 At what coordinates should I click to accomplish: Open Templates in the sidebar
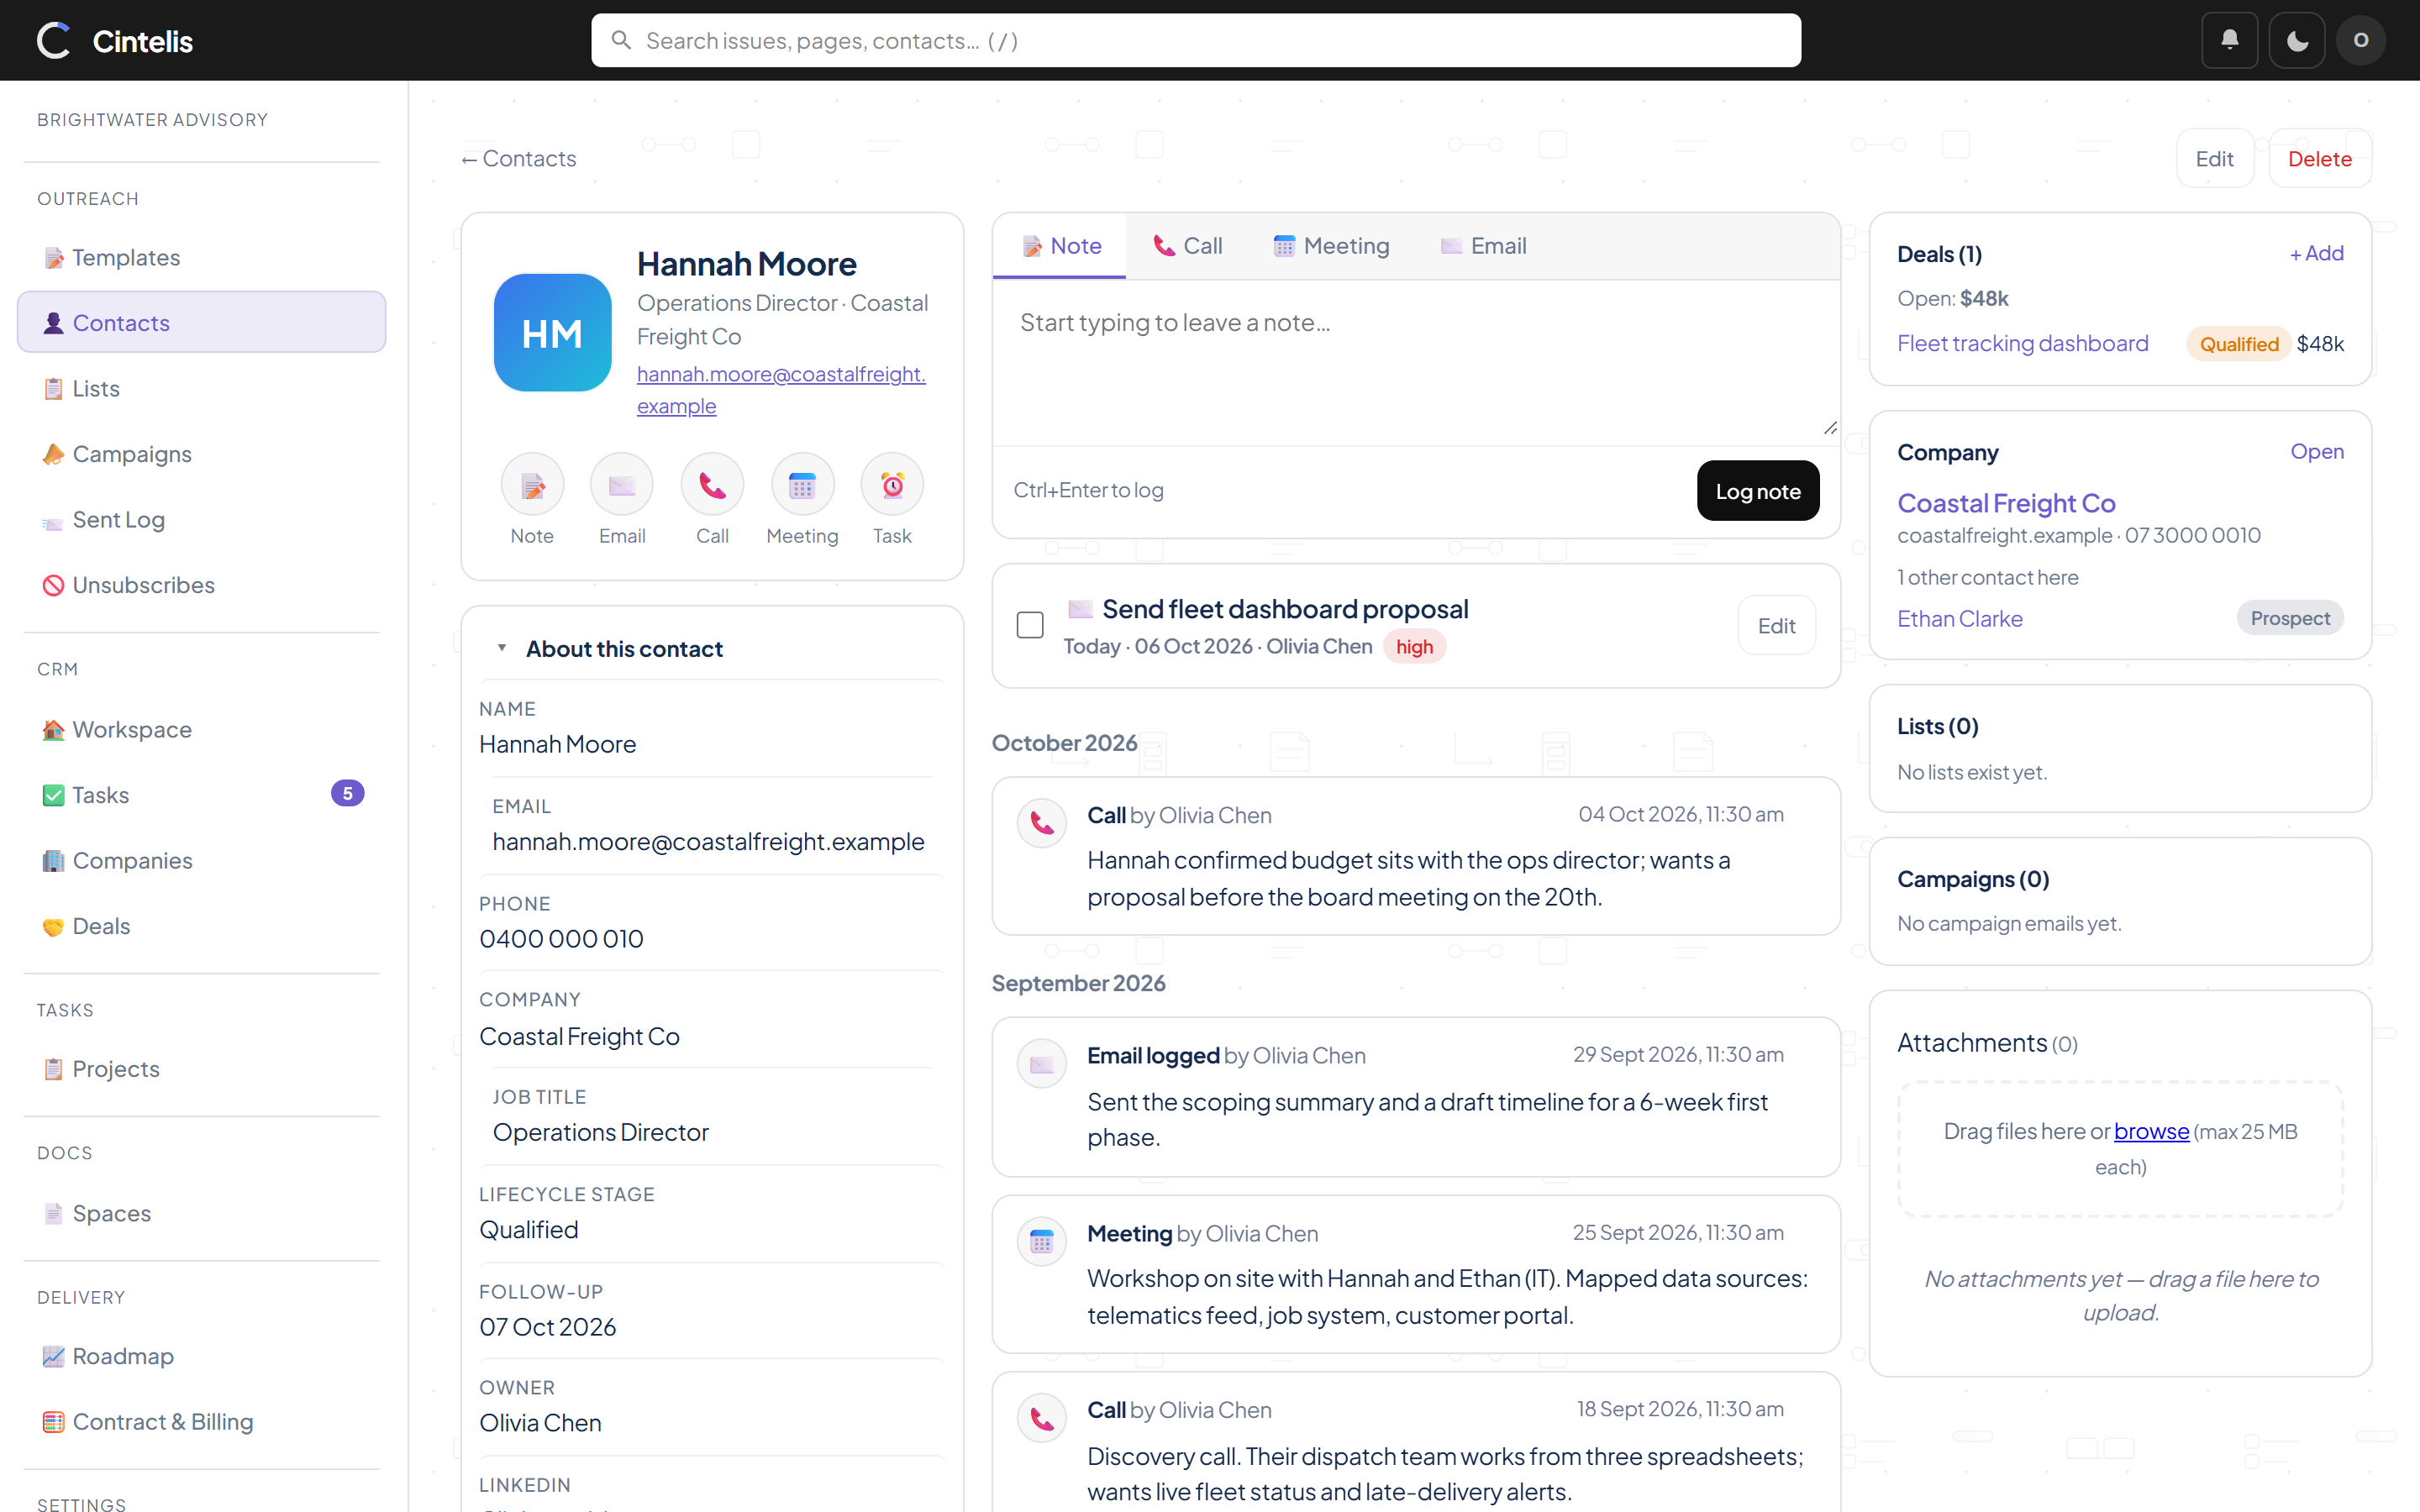coord(202,257)
